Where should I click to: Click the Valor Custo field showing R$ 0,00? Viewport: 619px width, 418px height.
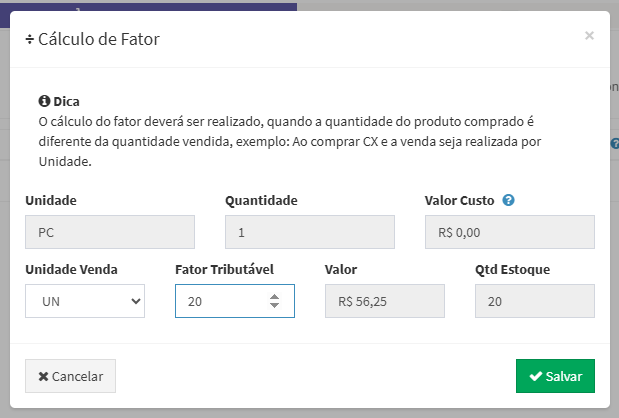510,233
